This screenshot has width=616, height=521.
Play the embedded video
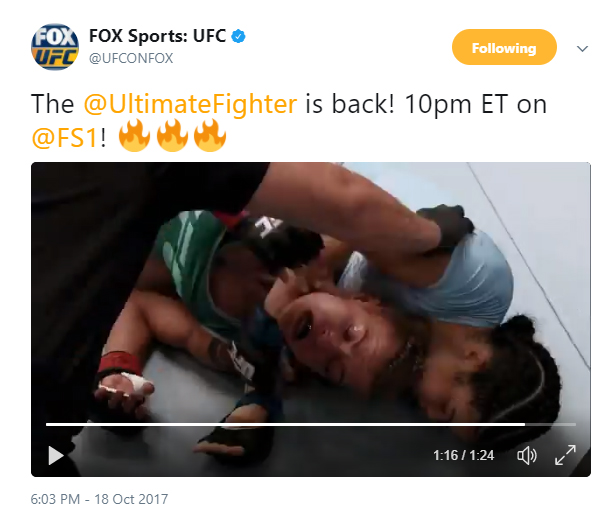tap(56, 455)
